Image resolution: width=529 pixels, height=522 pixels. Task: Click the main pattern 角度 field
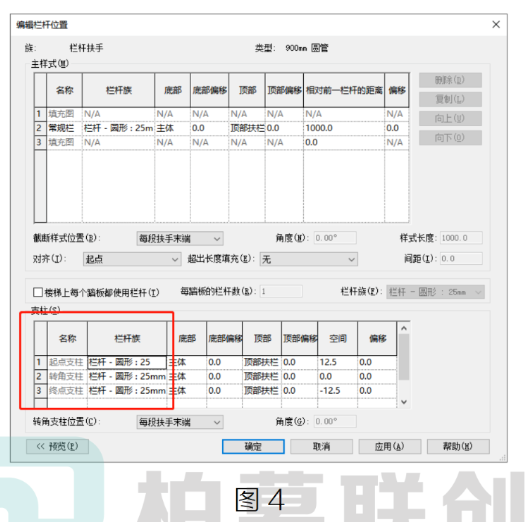pos(335,238)
